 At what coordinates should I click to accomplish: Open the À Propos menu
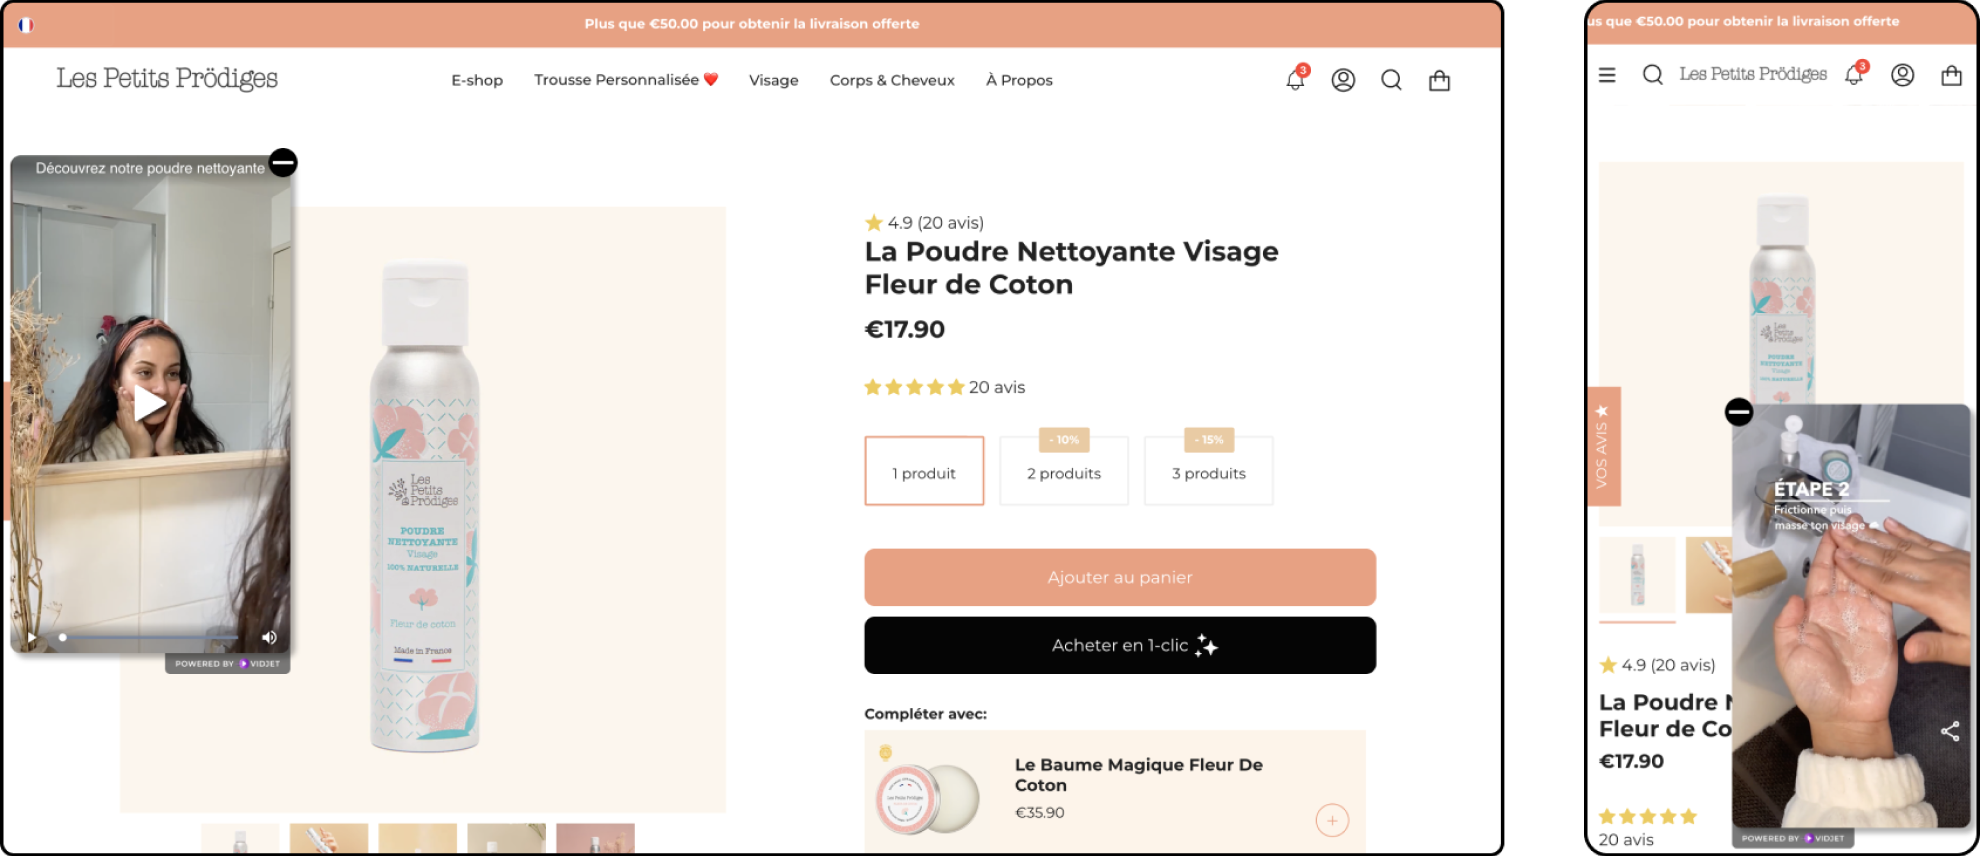[x=1019, y=80]
